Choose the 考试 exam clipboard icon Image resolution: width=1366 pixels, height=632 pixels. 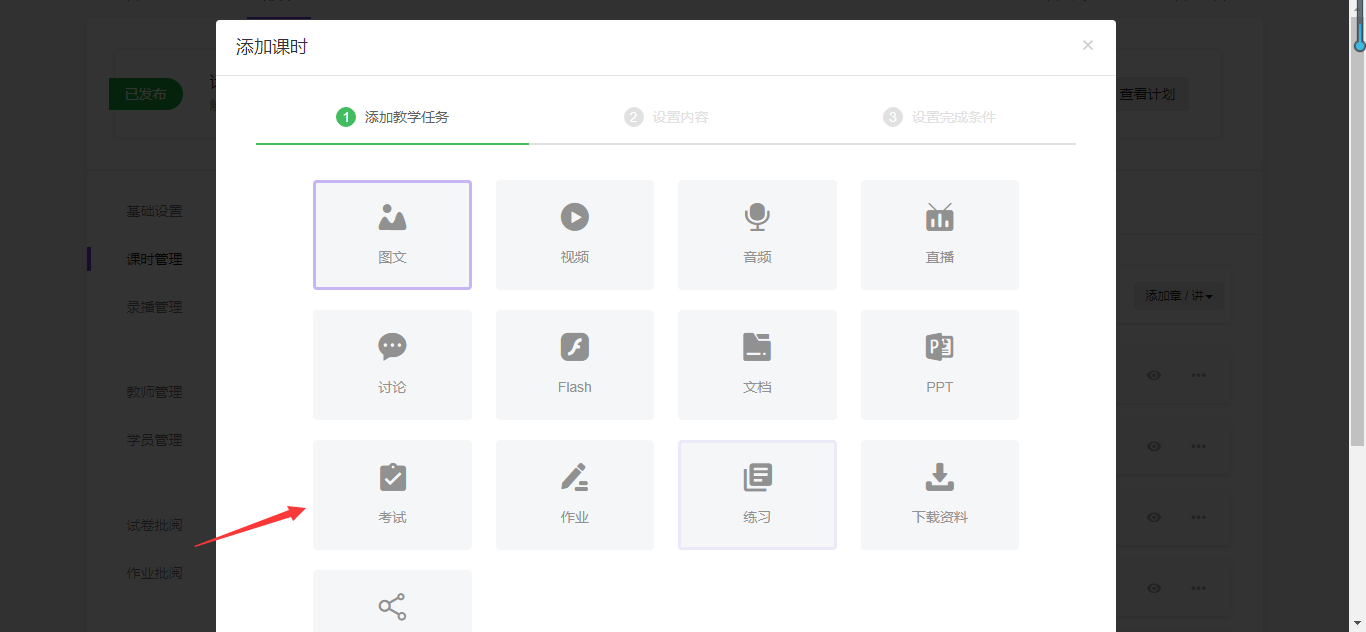tap(392, 478)
